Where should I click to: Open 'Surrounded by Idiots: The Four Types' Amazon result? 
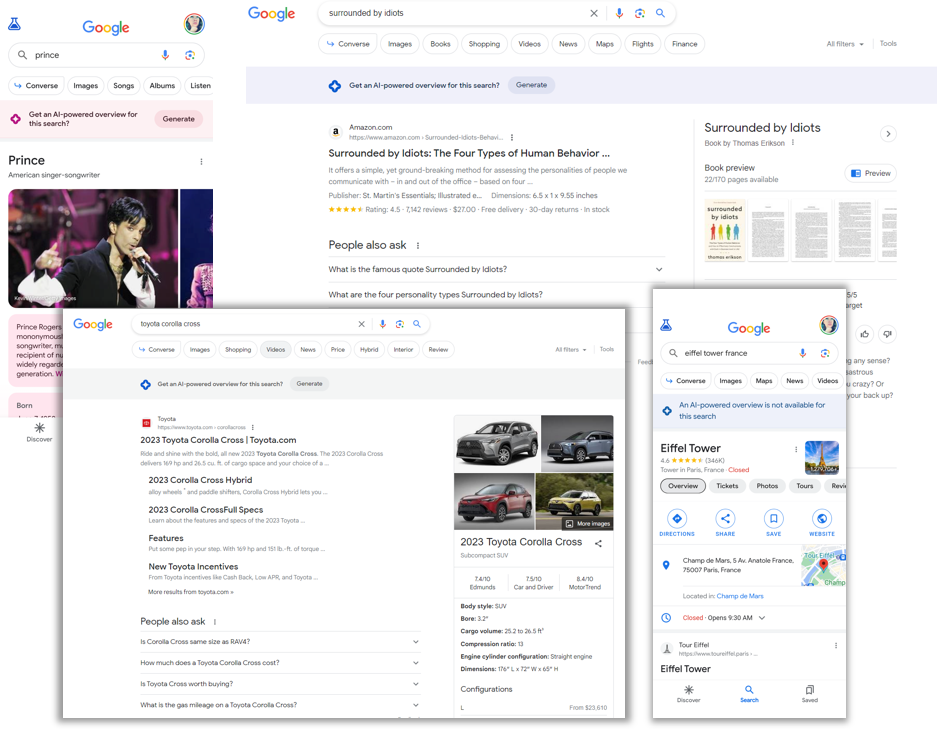click(469, 153)
